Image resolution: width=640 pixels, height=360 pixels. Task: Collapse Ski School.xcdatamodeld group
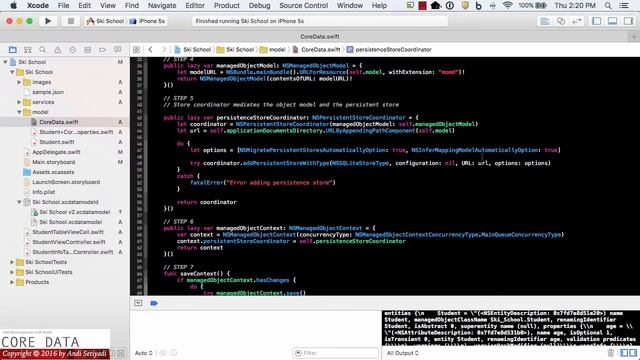pyautogui.click(x=19, y=202)
